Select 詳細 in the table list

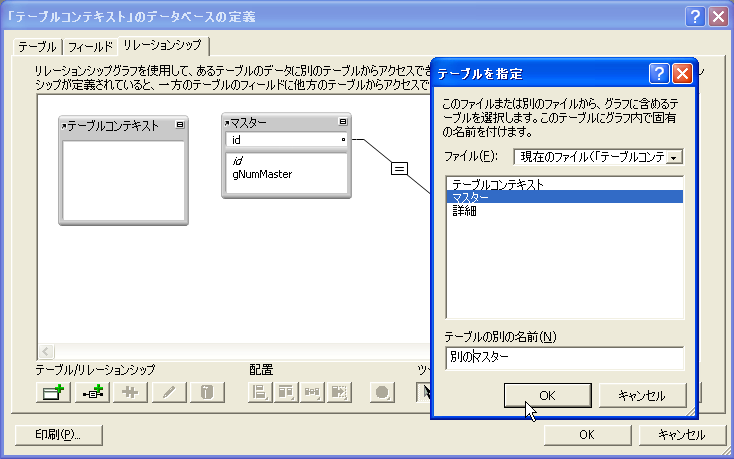464,210
